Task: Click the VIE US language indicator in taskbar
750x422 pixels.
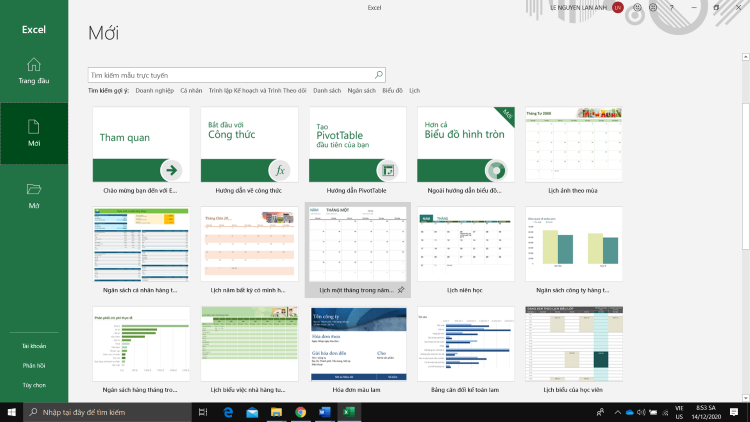Action: pos(679,412)
